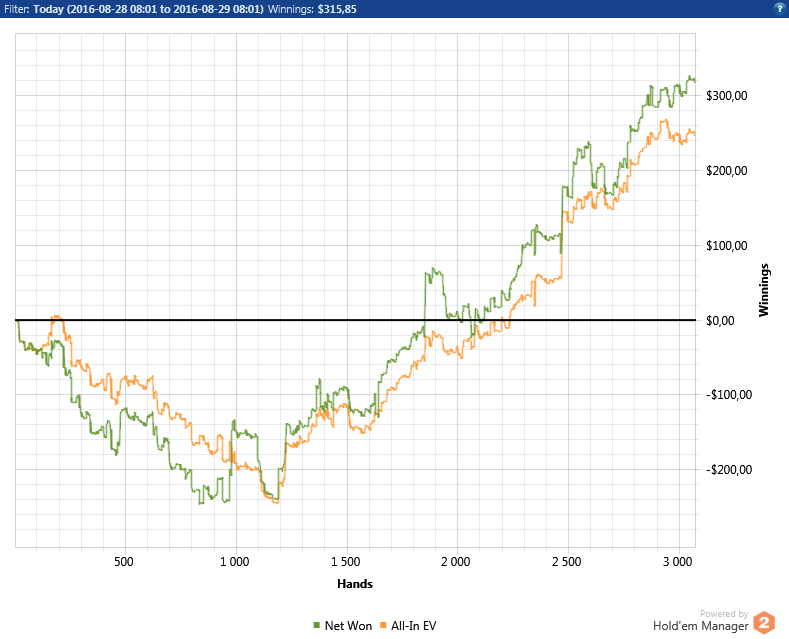This screenshot has height=639, width=789.
Task: Click the All-In EV legend label
Action: 414,626
